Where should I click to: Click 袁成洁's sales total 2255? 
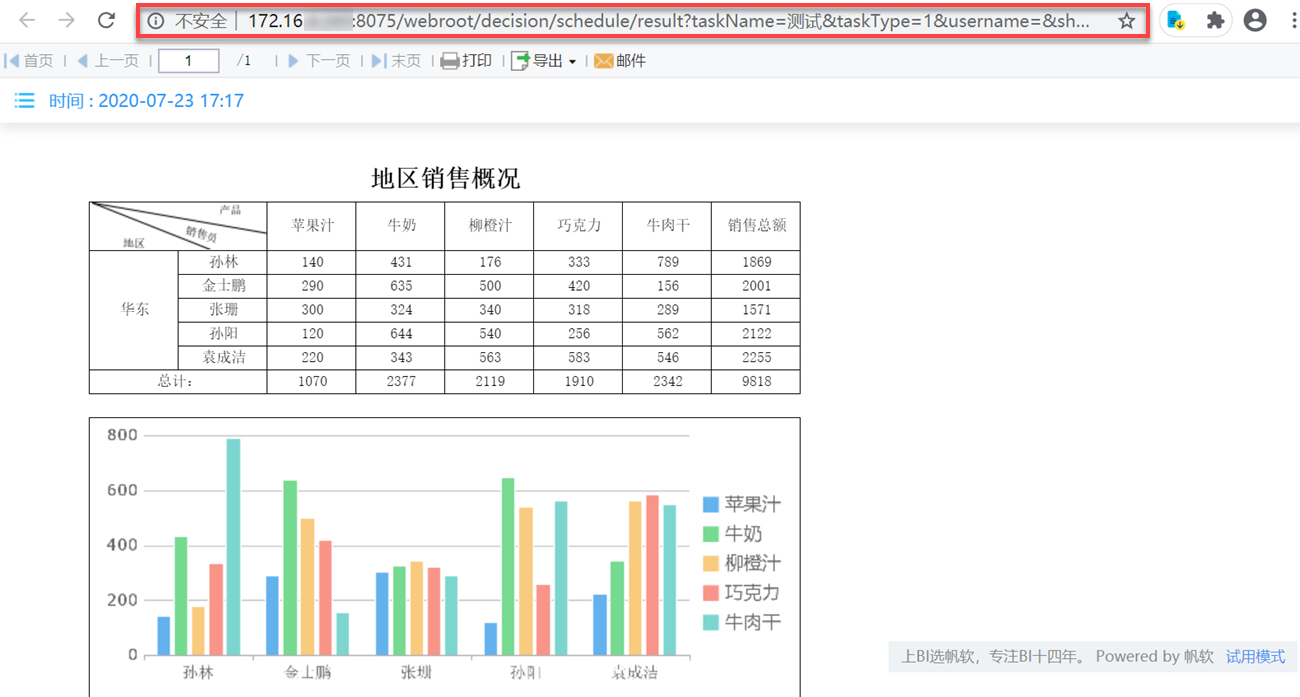coord(757,358)
